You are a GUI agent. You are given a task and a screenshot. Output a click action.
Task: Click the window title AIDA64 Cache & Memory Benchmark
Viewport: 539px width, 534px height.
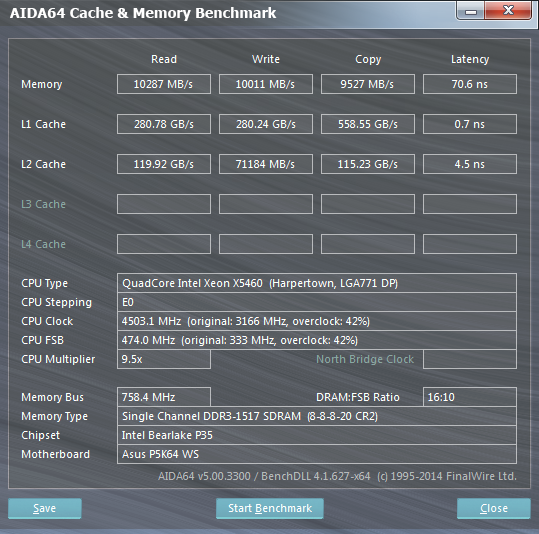(x=143, y=13)
